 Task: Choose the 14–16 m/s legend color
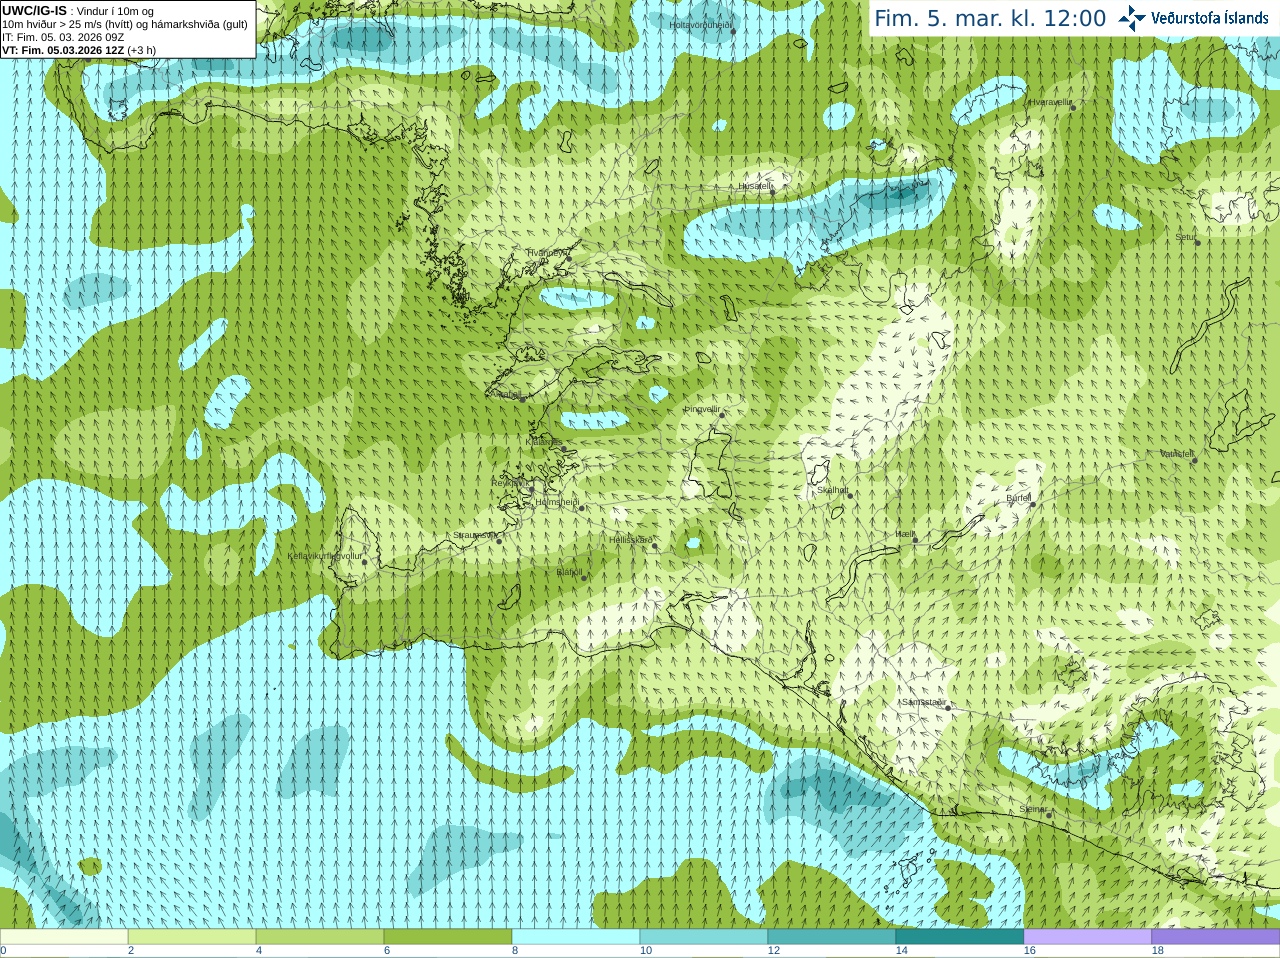pyautogui.click(x=960, y=937)
